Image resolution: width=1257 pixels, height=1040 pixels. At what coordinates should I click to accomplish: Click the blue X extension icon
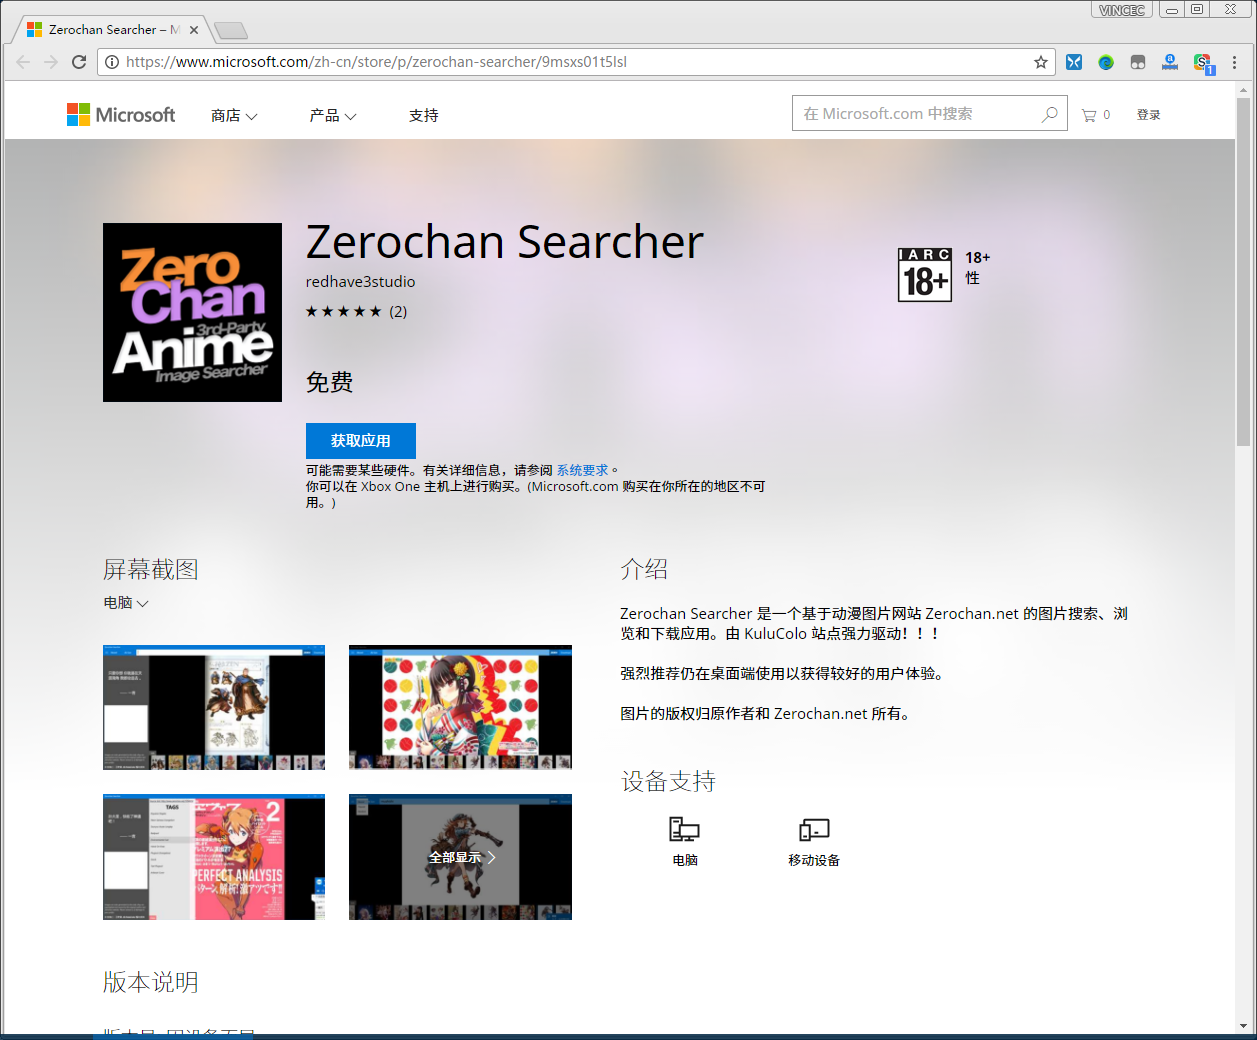click(x=1074, y=62)
